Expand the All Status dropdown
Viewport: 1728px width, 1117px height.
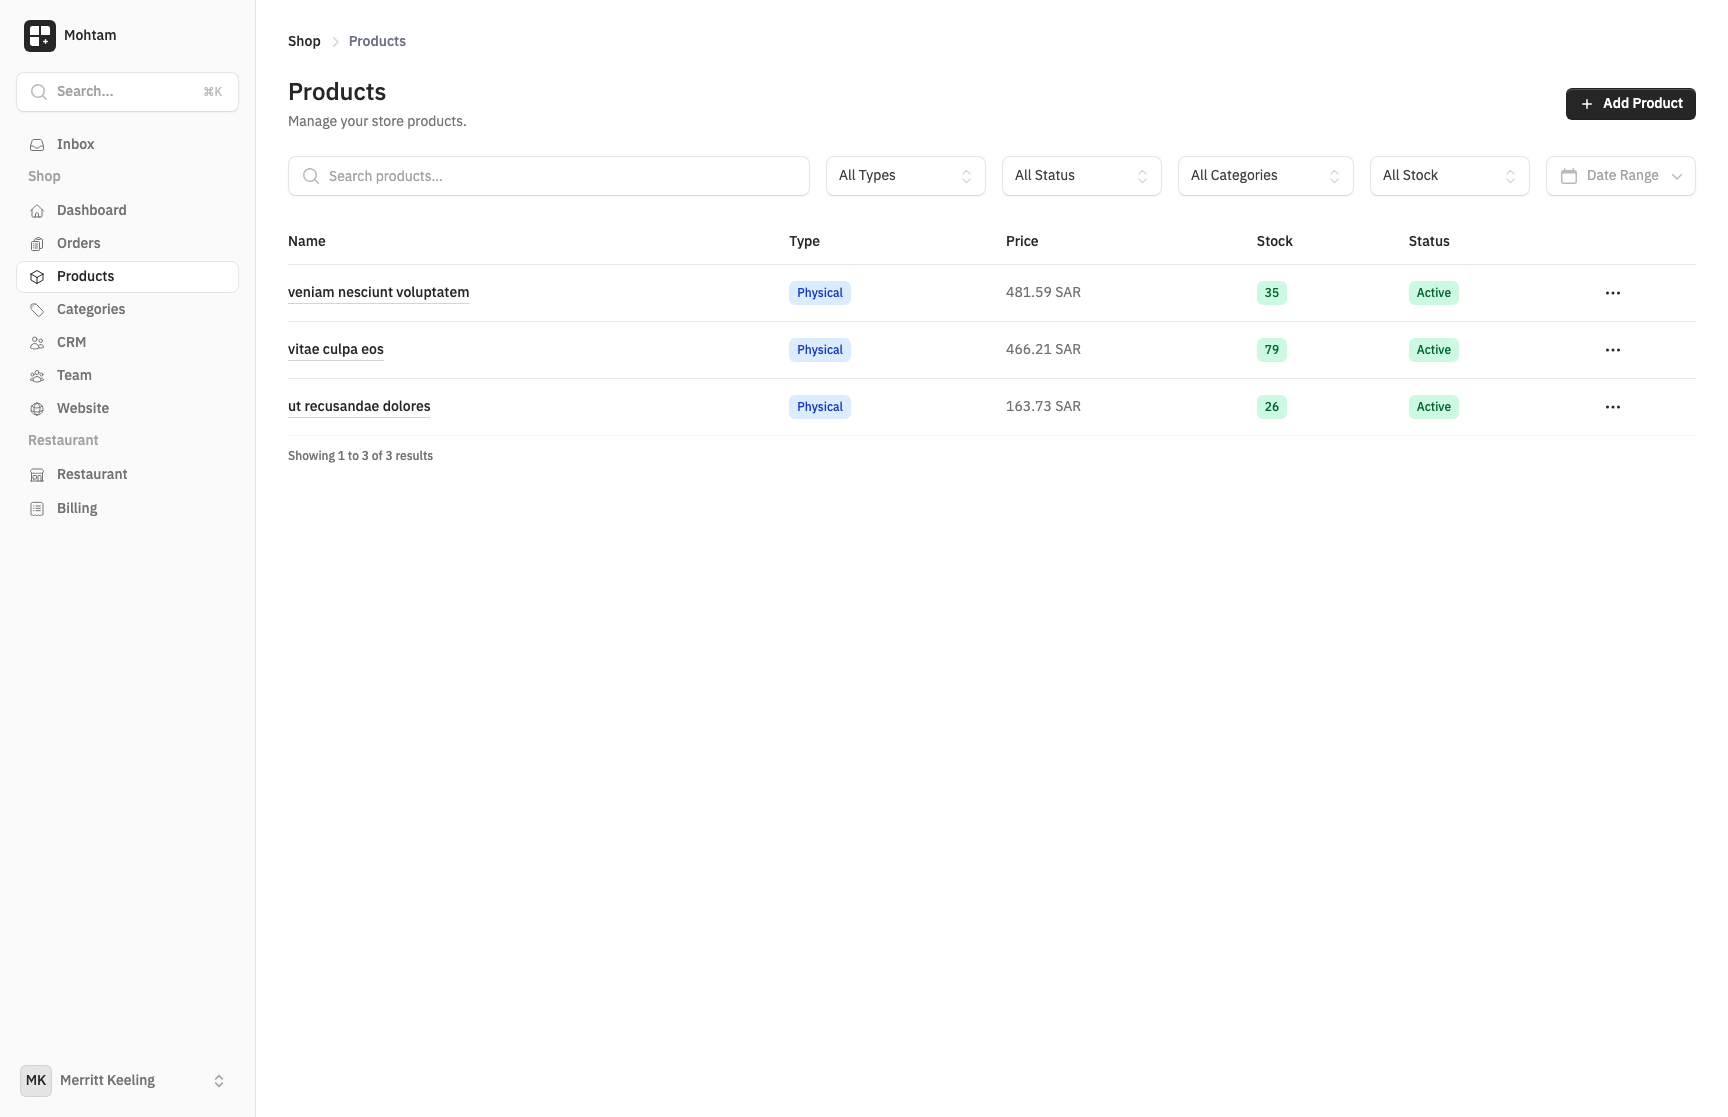[x=1080, y=175]
